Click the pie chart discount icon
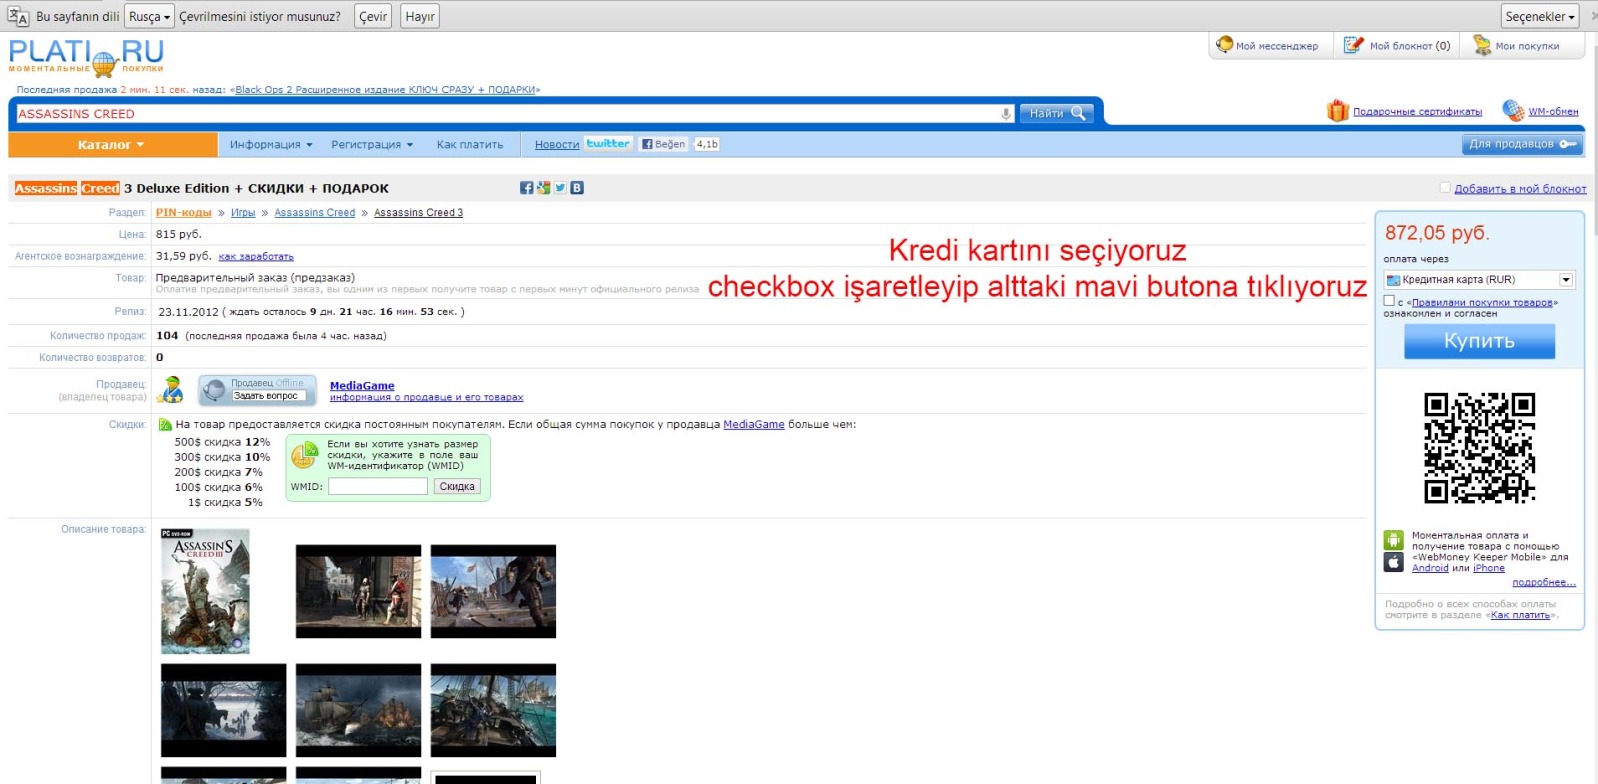The height and width of the screenshot is (784, 1598). point(305,455)
